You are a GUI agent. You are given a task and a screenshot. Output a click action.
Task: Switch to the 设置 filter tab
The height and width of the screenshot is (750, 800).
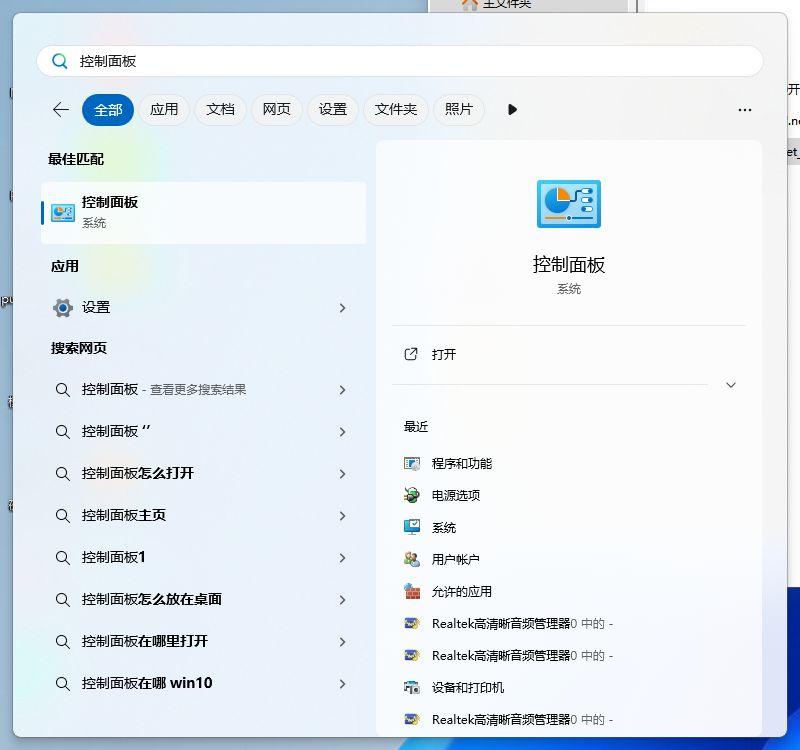pyautogui.click(x=333, y=110)
